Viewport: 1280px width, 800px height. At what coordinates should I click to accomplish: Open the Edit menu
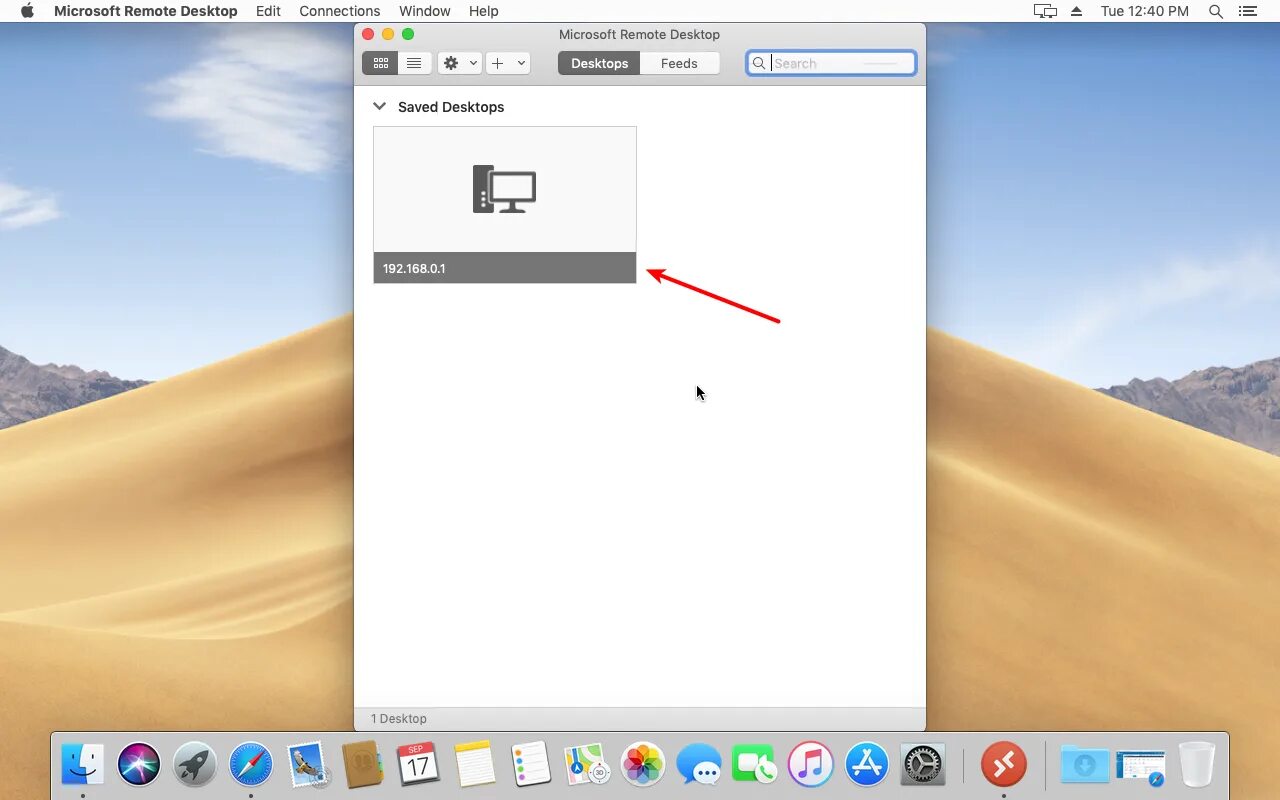pyautogui.click(x=268, y=11)
